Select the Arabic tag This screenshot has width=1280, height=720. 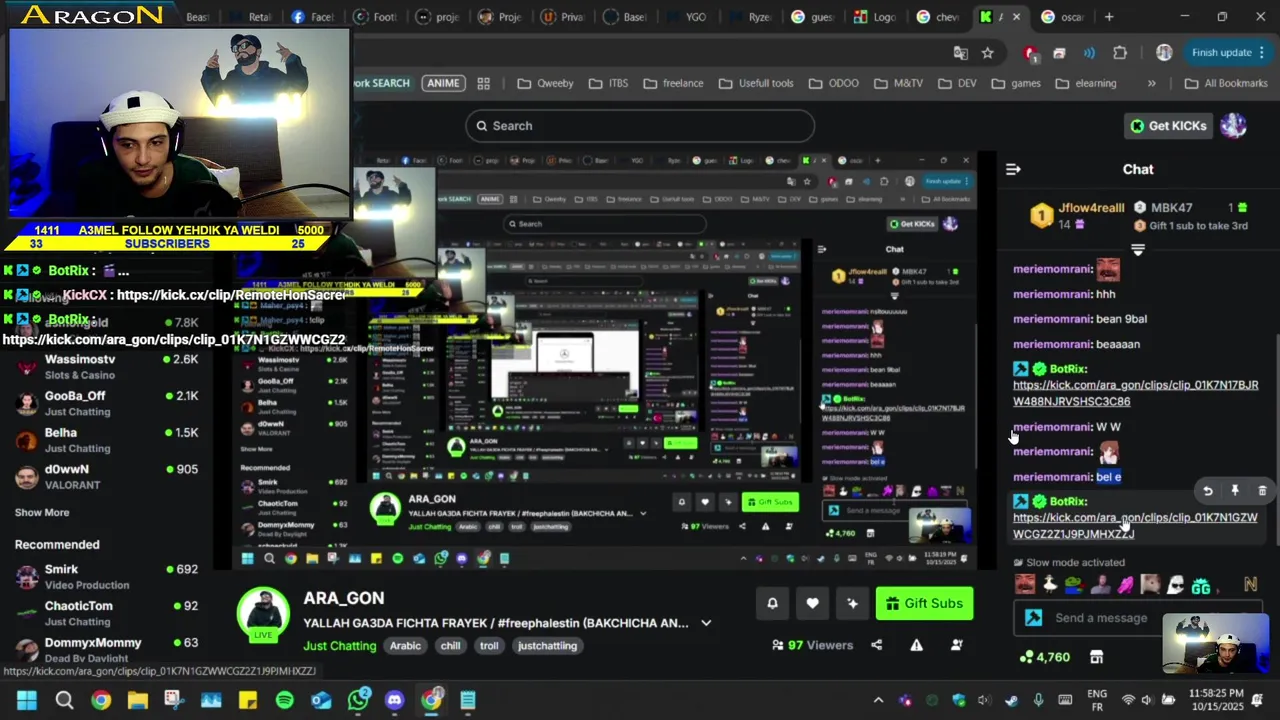point(405,645)
